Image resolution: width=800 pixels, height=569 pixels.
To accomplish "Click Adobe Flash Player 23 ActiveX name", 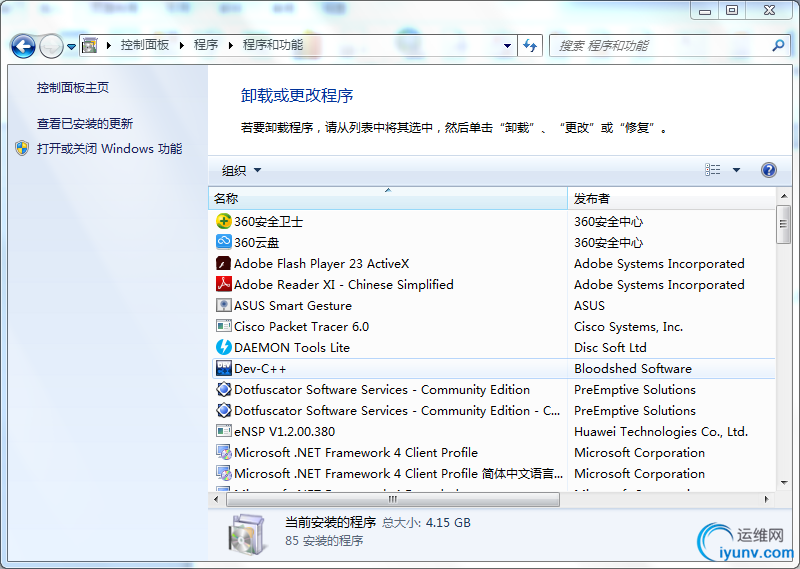I will (321, 263).
